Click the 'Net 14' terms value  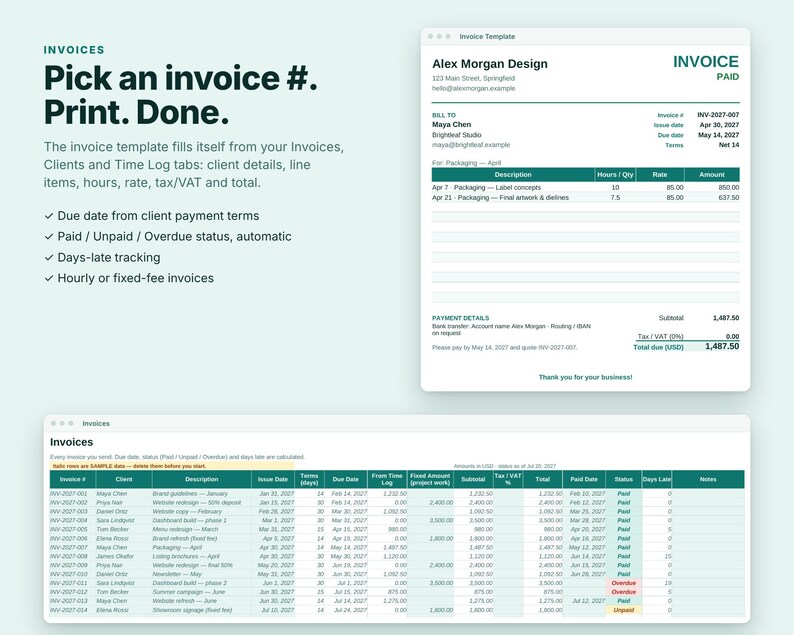(729, 145)
